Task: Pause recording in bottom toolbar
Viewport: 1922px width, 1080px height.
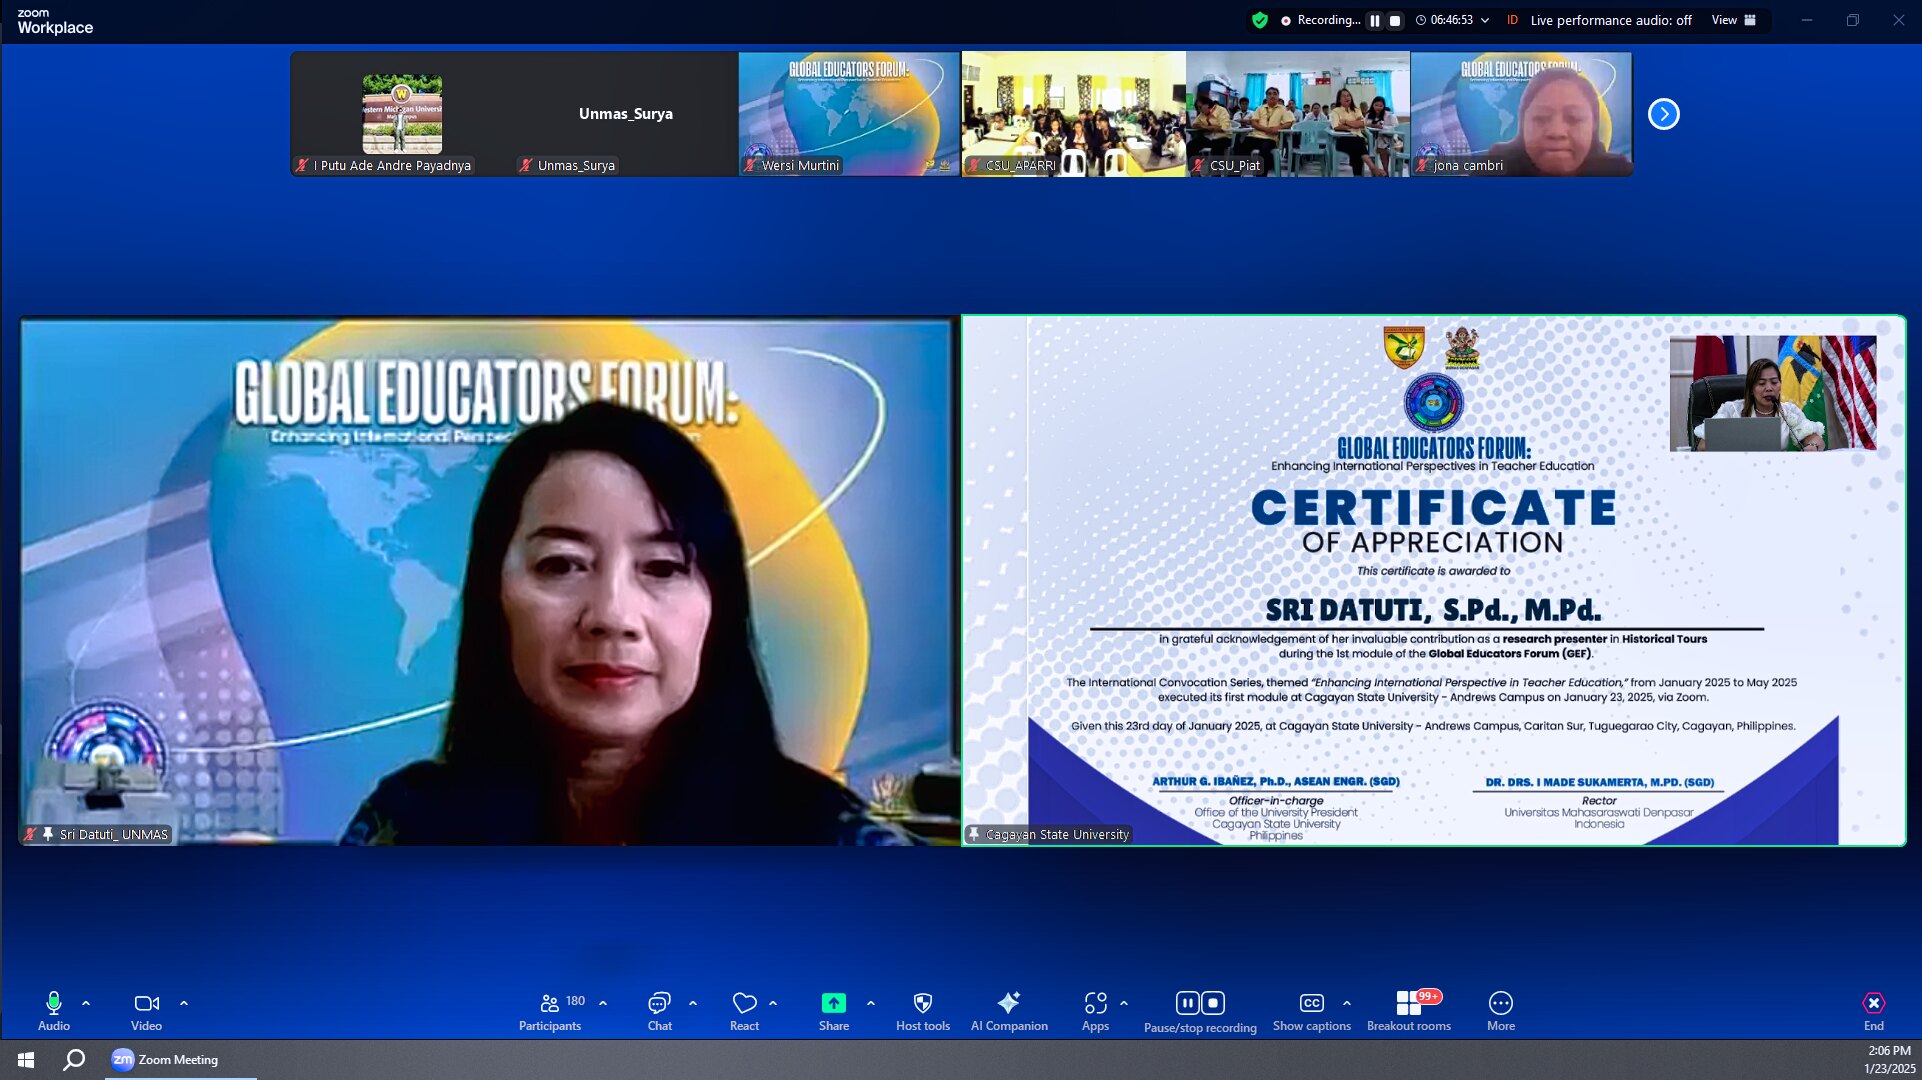Action: click(x=1187, y=1003)
